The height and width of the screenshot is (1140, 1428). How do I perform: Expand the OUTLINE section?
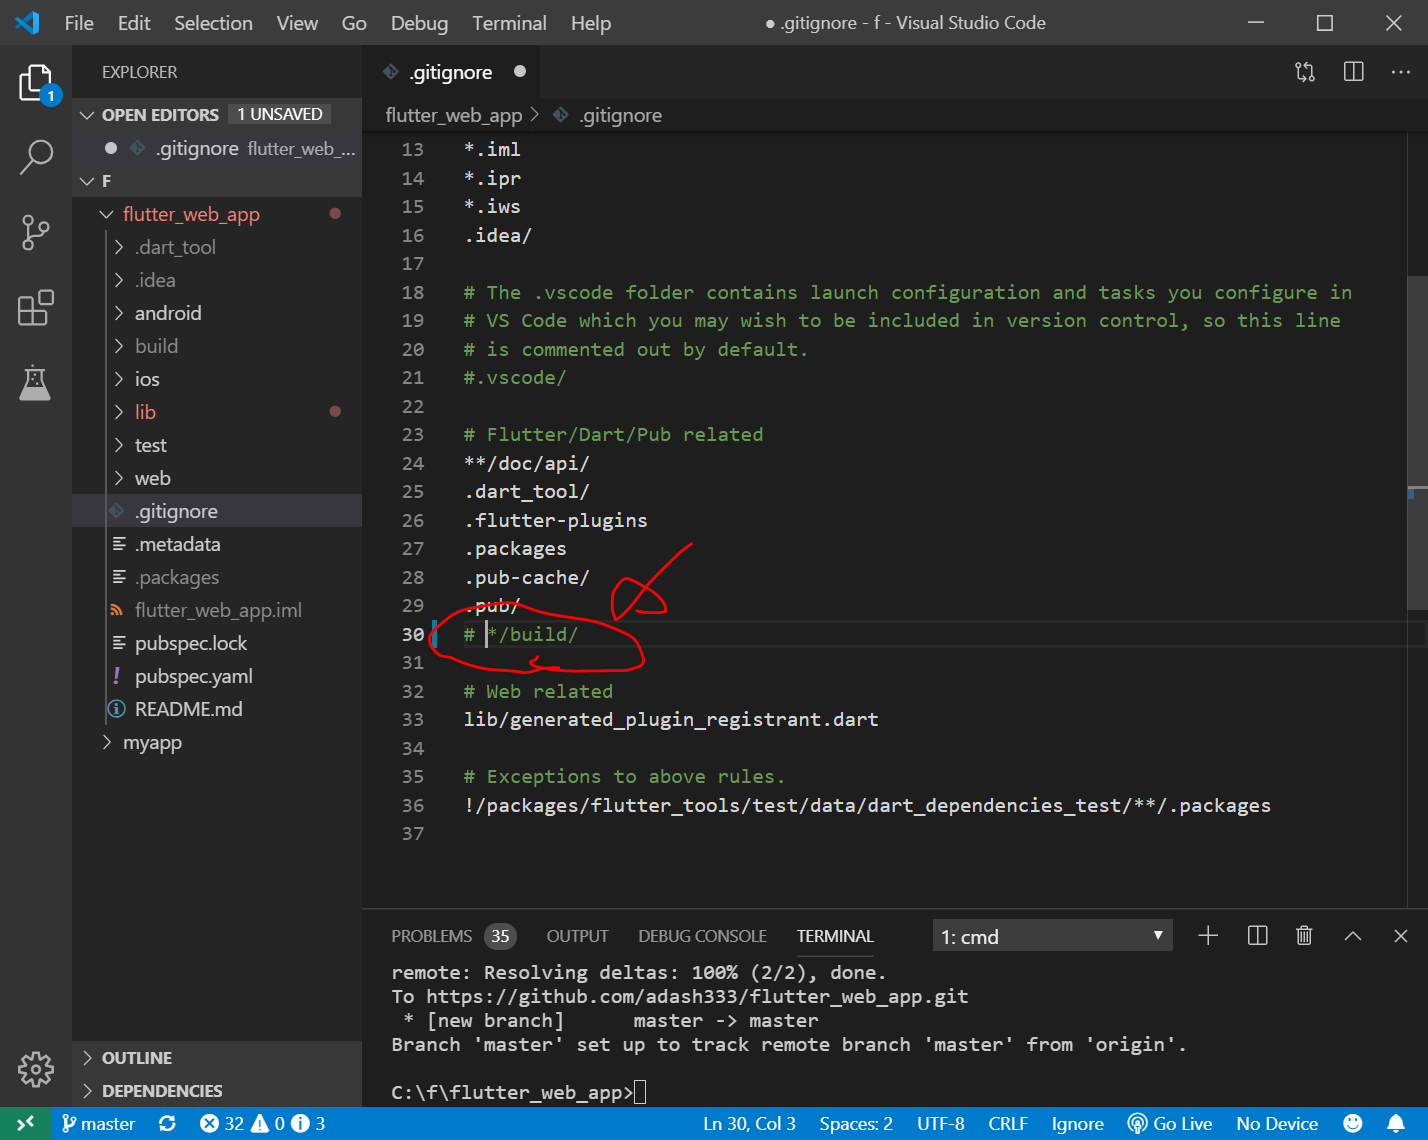137,1058
